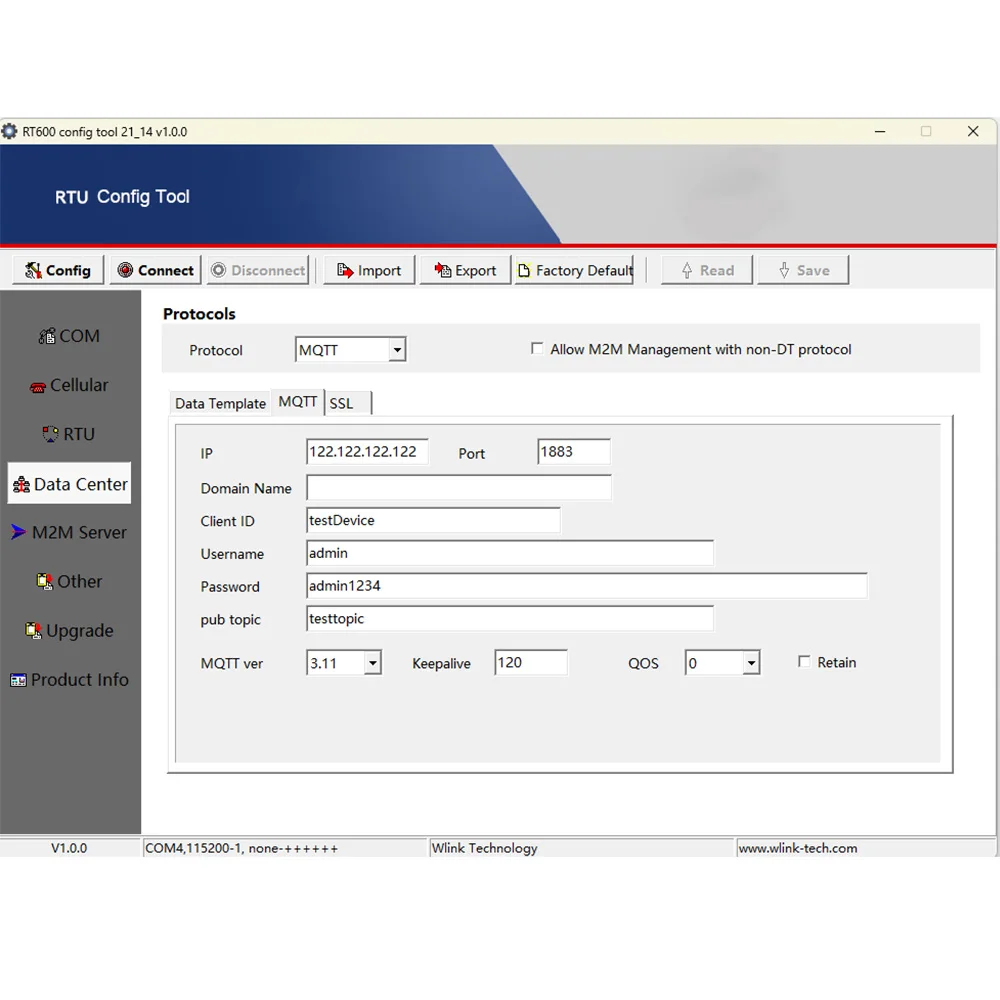Image resolution: width=1000 pixels, height=1000 pixels.
Task: Expand the QOS dropdown
Action: [751, 663]
